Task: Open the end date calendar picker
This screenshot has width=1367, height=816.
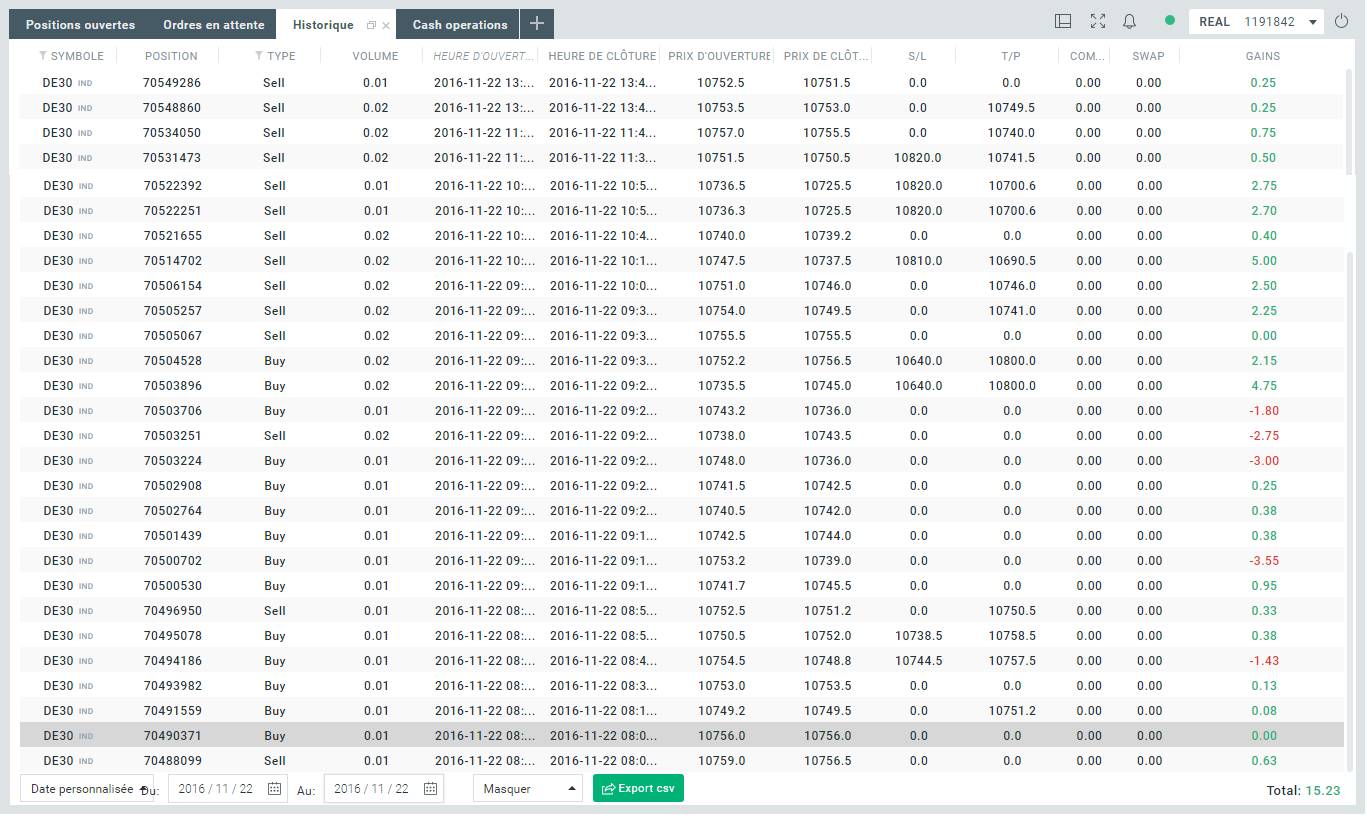Action: pyautogui.click(x=430, y=789)
